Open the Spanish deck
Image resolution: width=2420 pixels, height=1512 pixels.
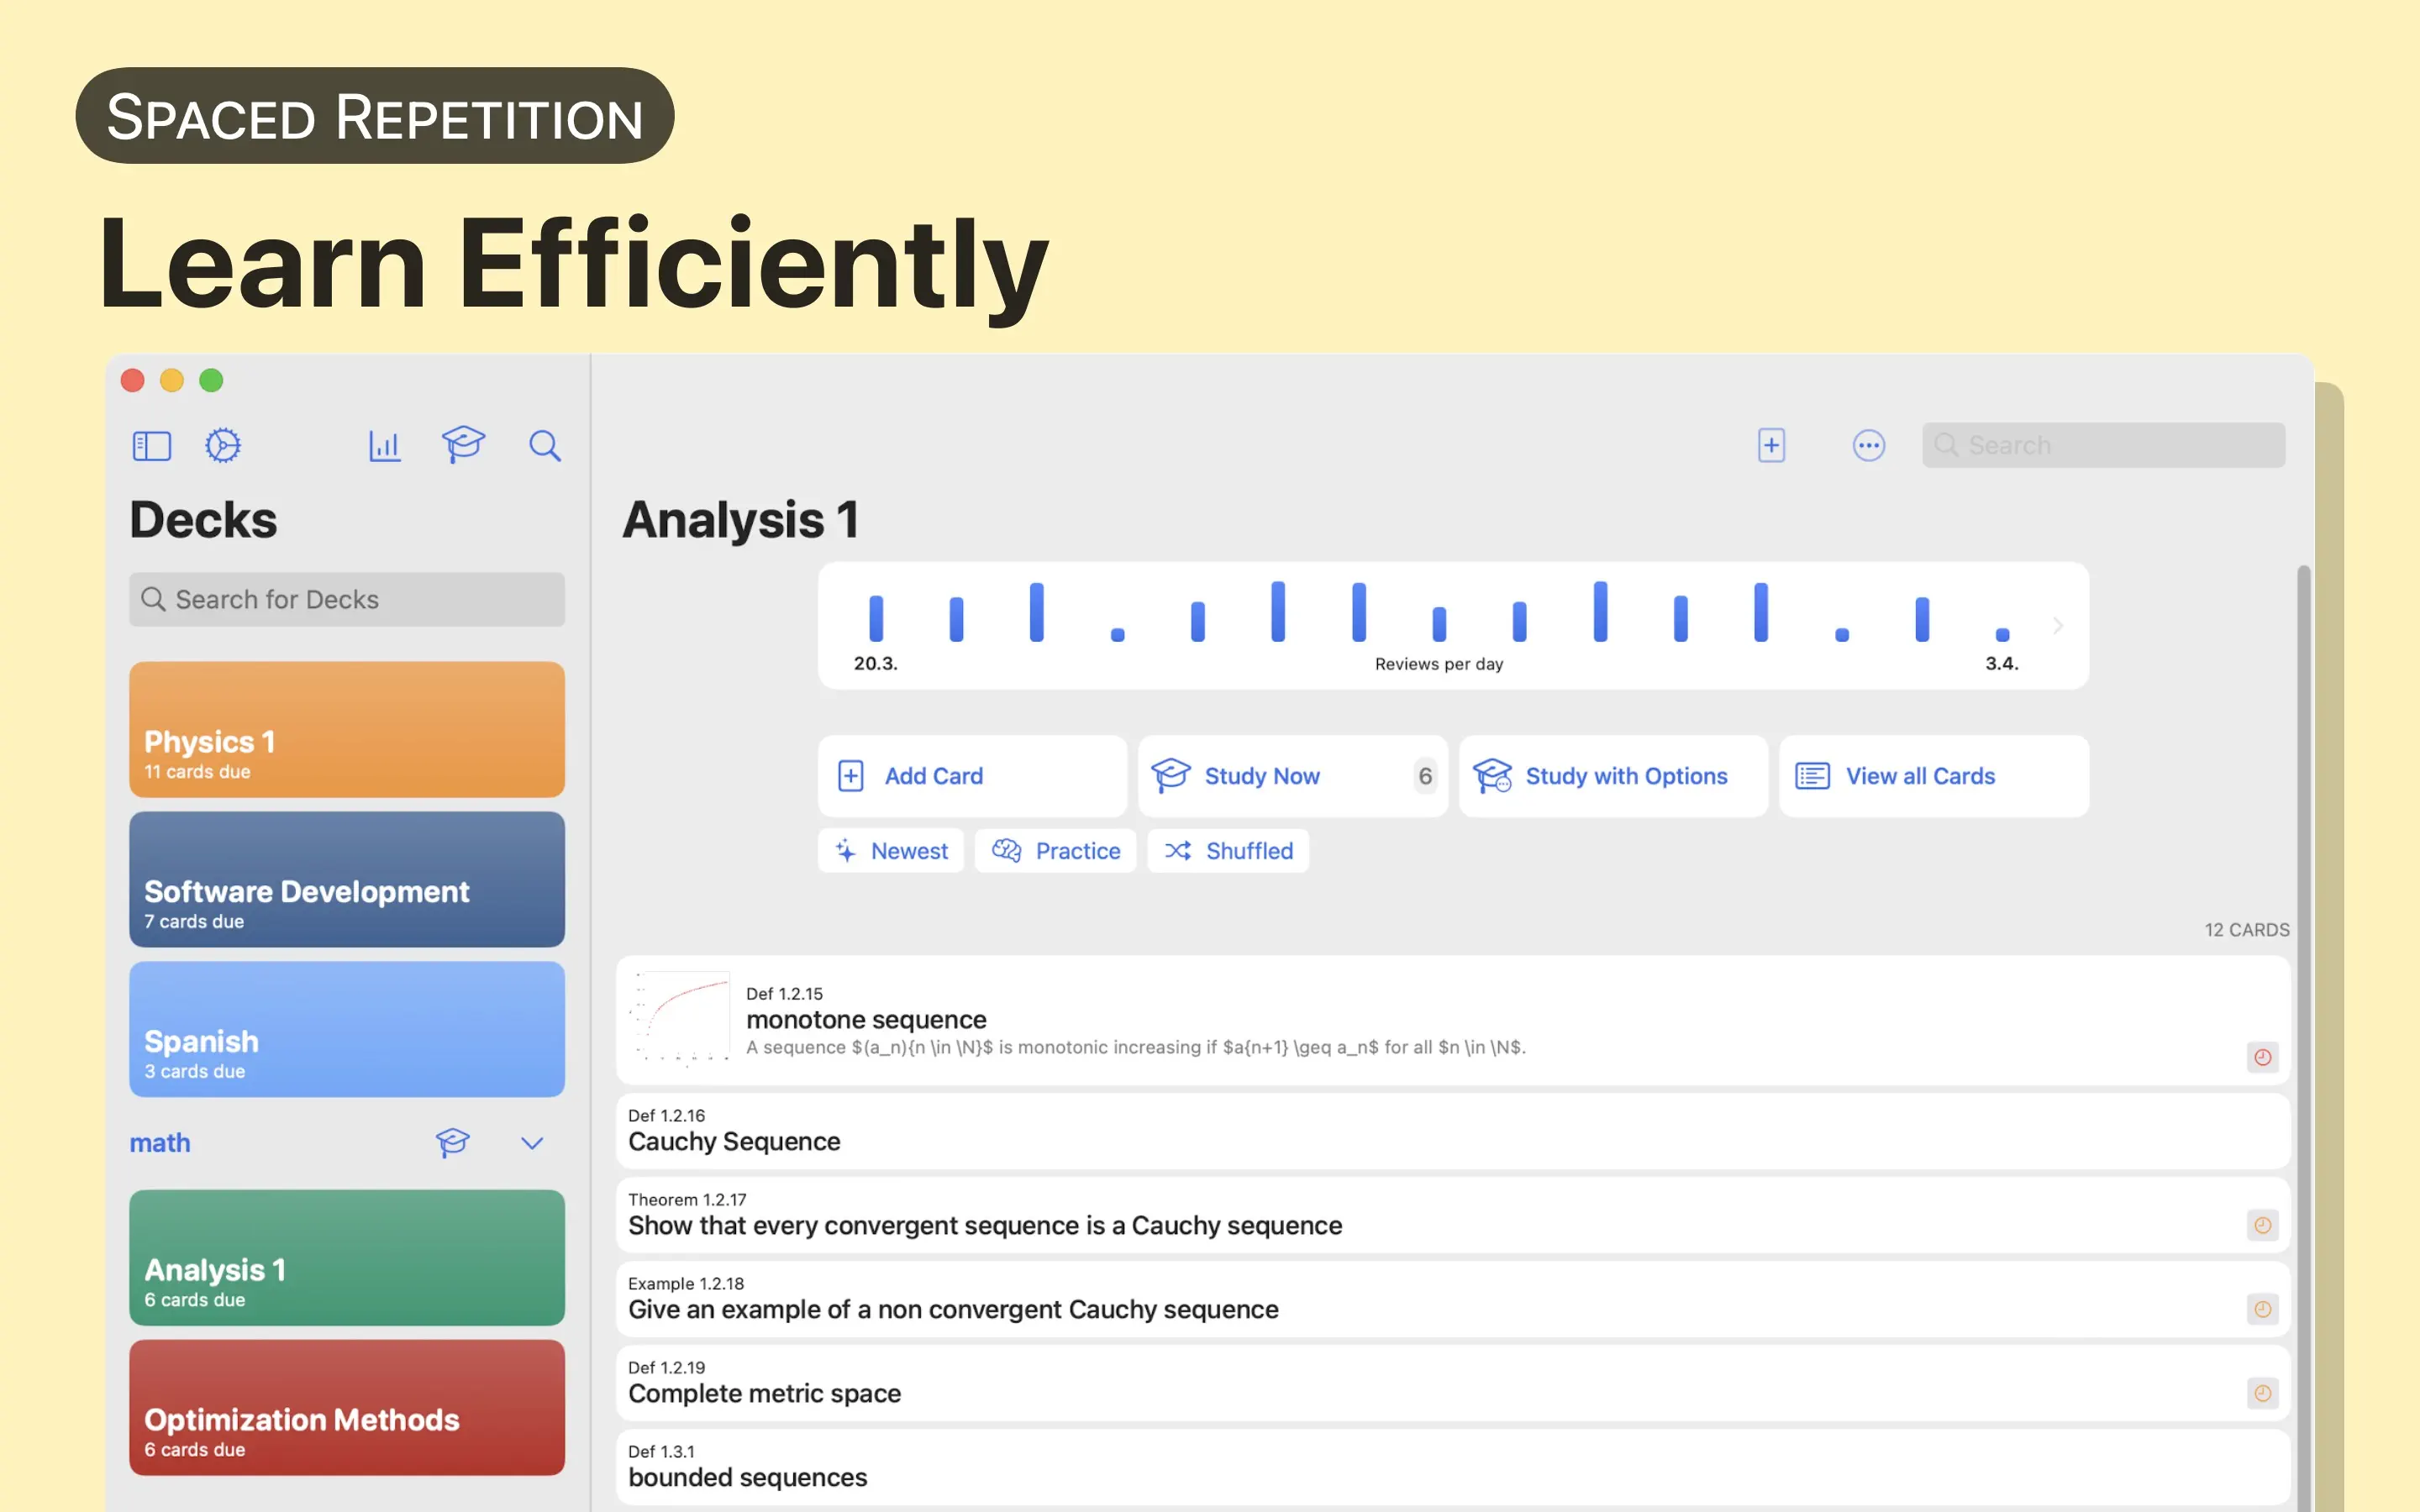point(346,1029)
